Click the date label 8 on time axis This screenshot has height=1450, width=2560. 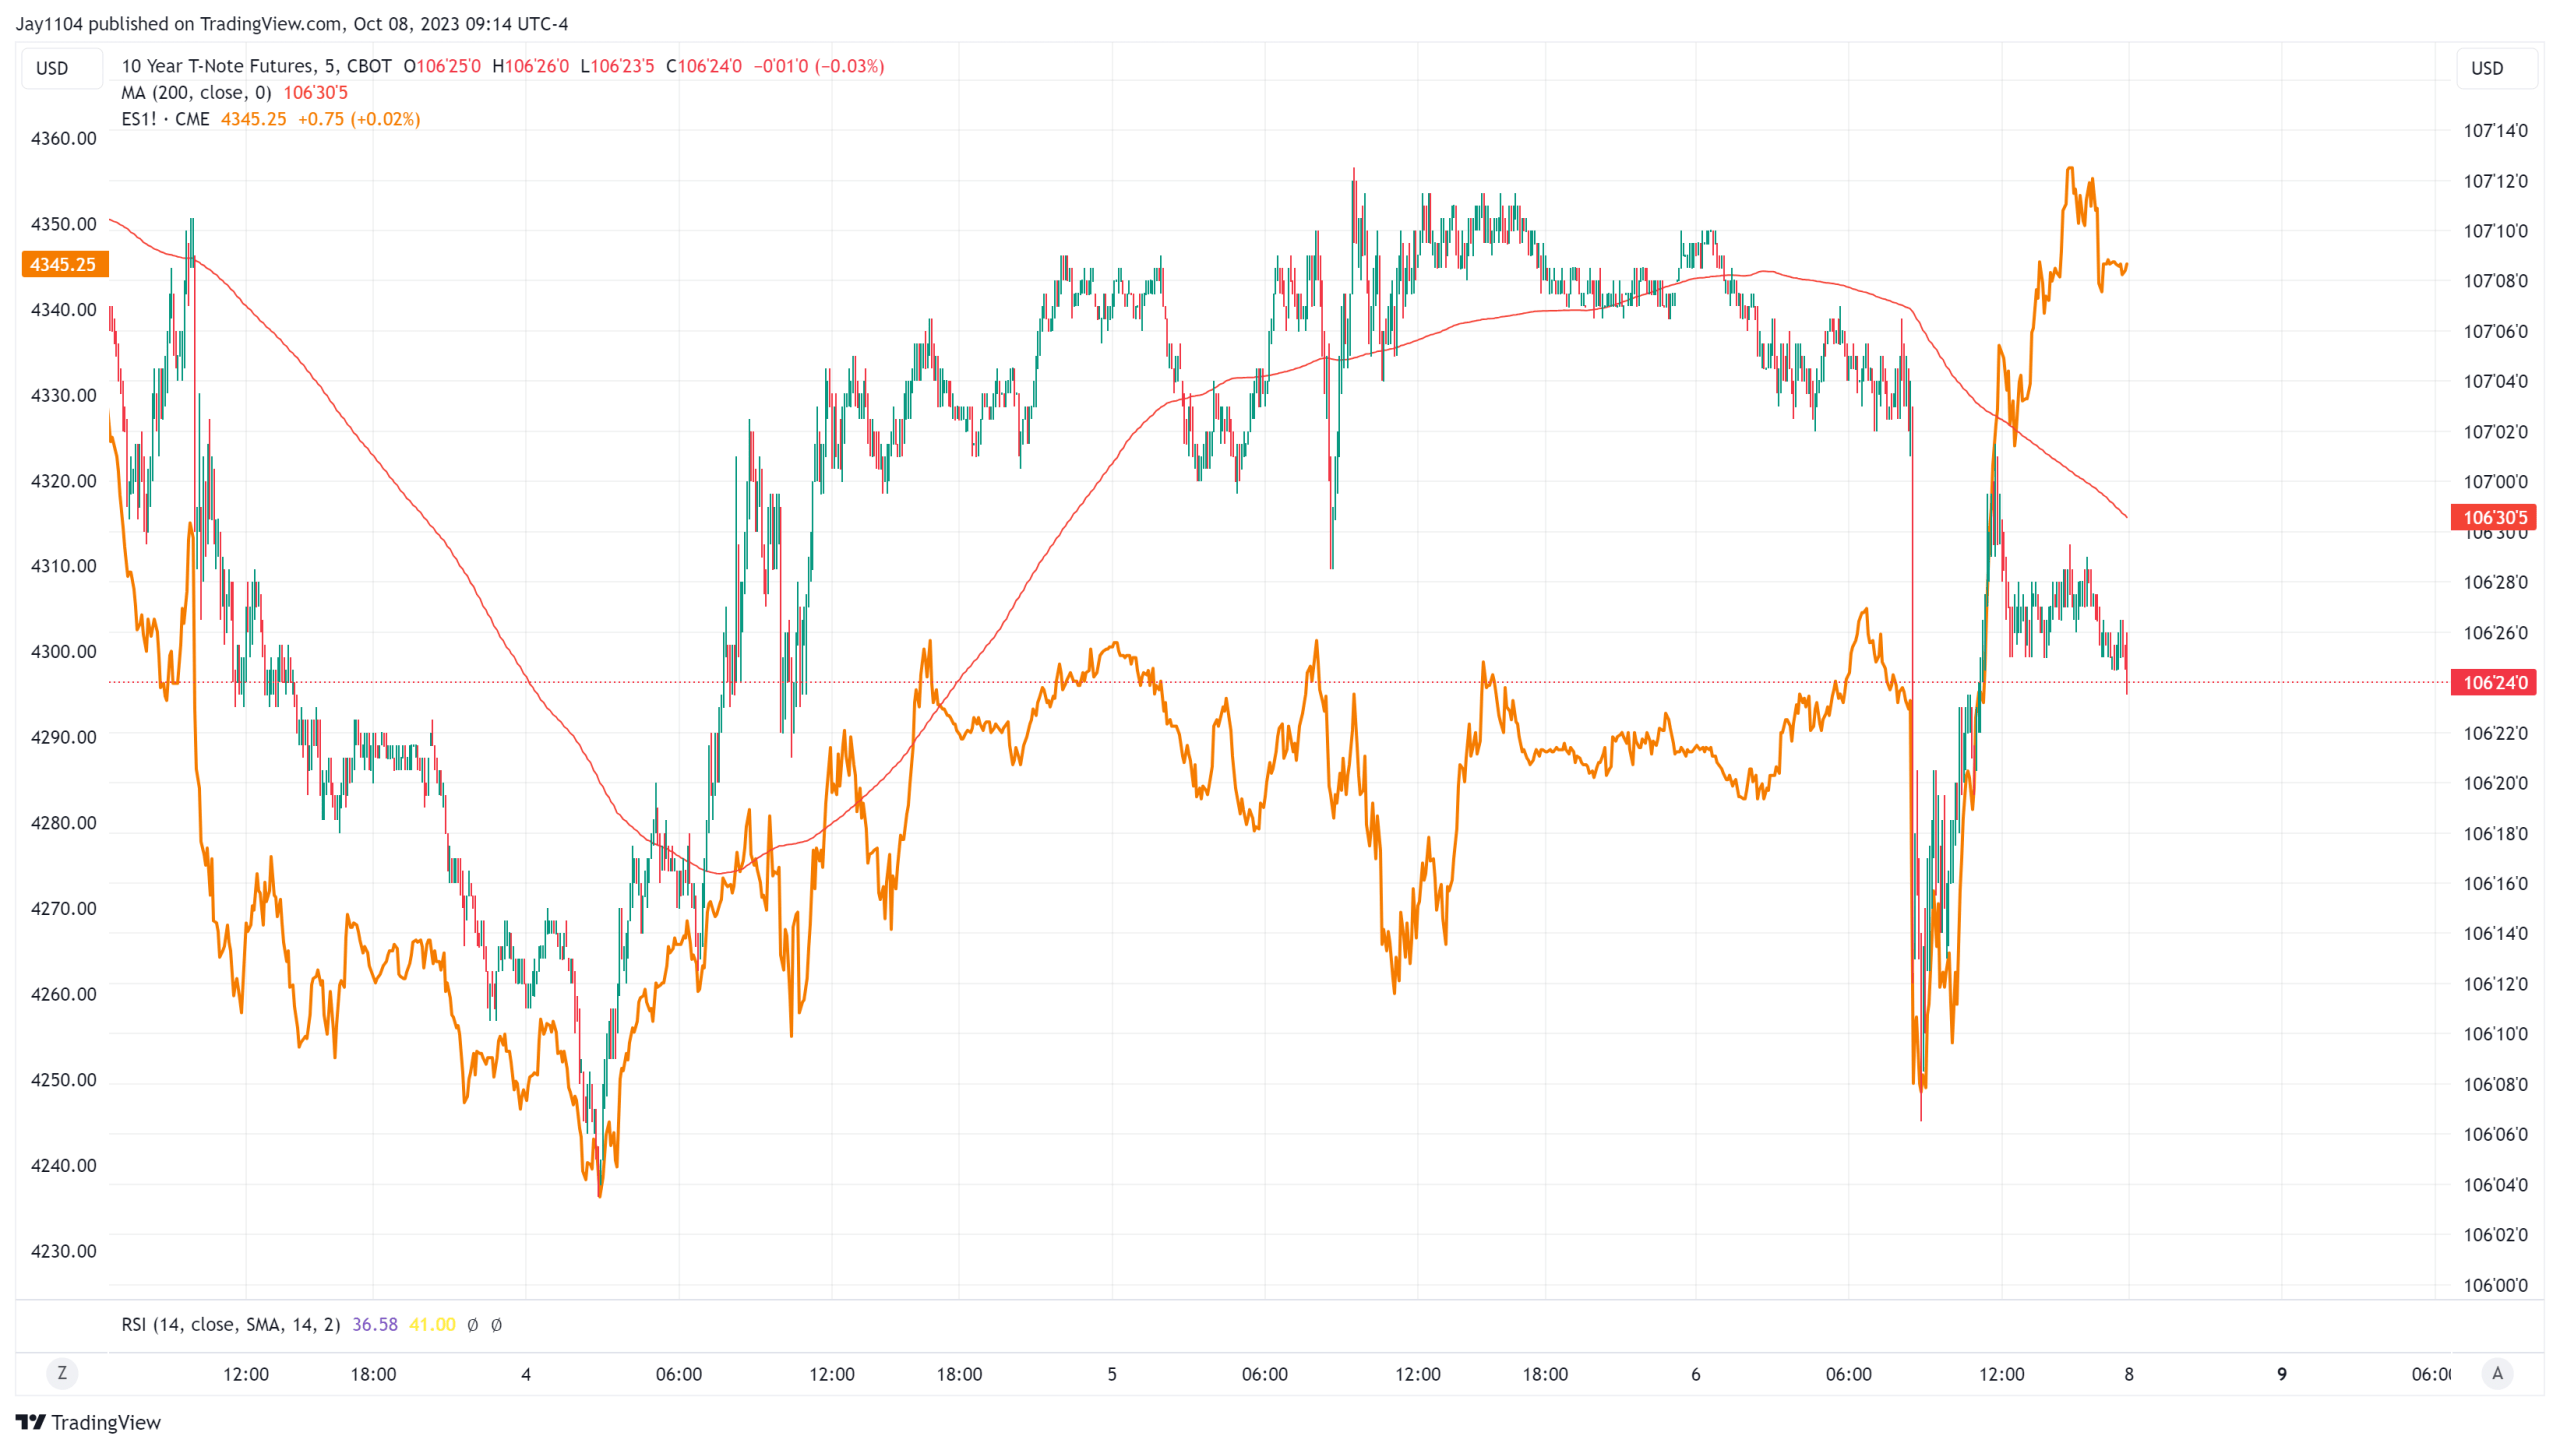click(2128, 1374)
